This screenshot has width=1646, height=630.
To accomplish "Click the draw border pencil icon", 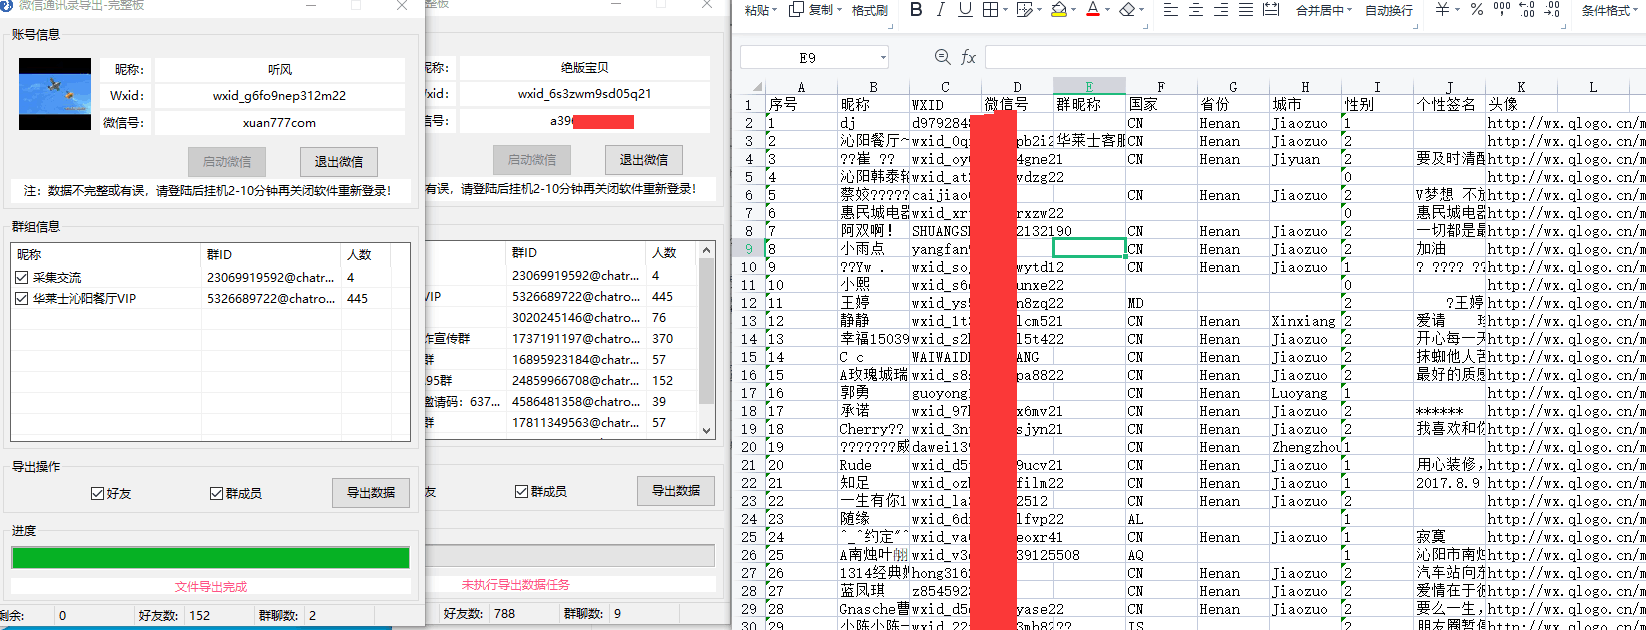I will pos(1024,9).
